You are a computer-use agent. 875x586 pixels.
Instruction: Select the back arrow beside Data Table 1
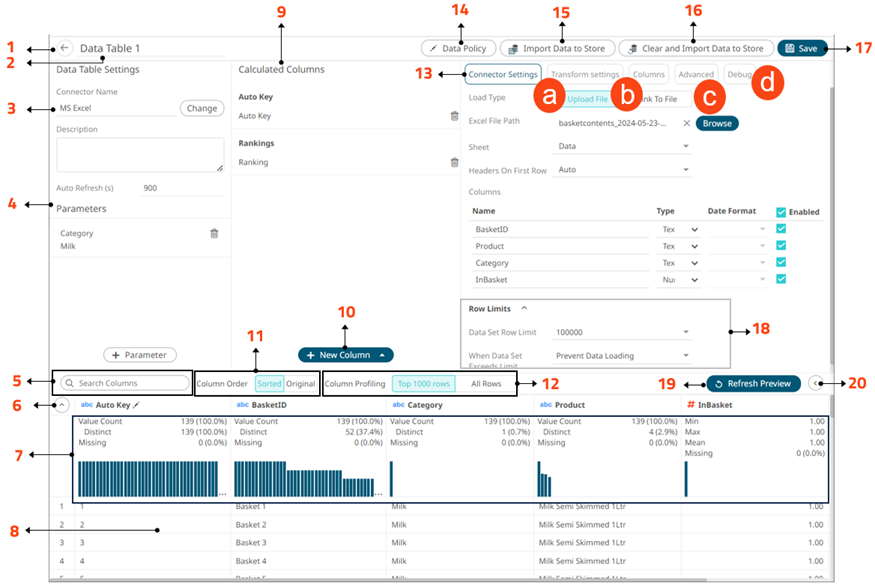coord(62,46)
